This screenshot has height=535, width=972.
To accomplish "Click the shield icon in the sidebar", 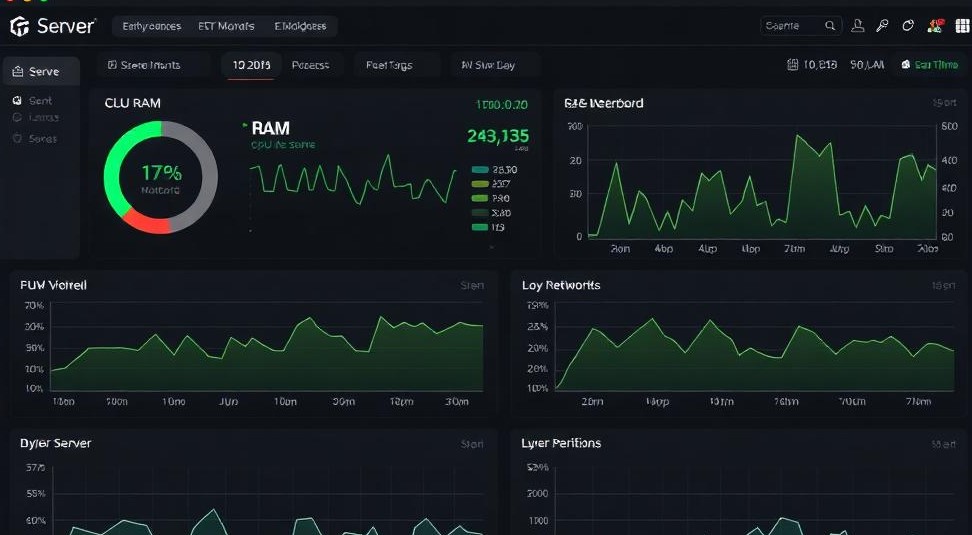I will tap(18, 139).
